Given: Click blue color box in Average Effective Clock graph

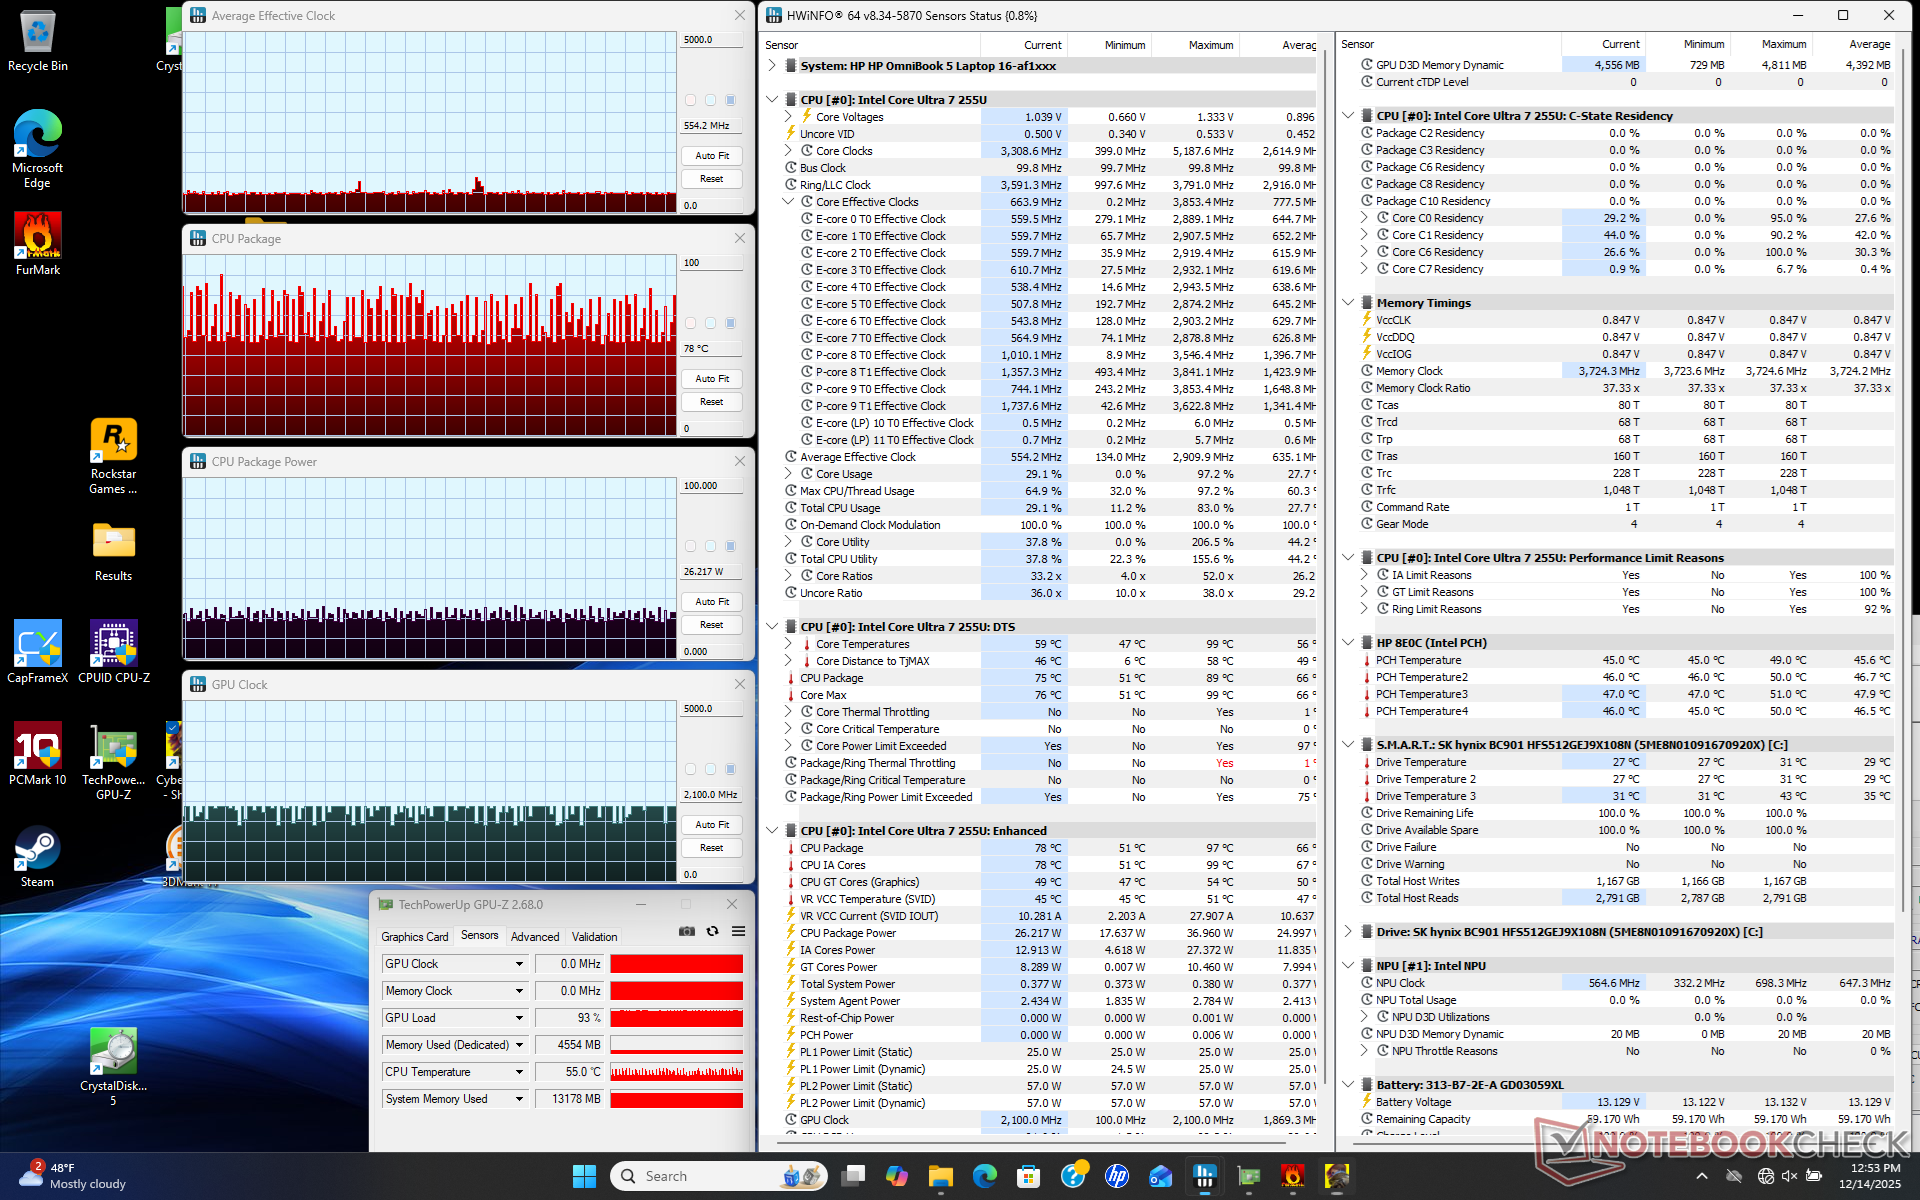Looking at the screenshot, I should pyautogui.click(x=730, y=100).
